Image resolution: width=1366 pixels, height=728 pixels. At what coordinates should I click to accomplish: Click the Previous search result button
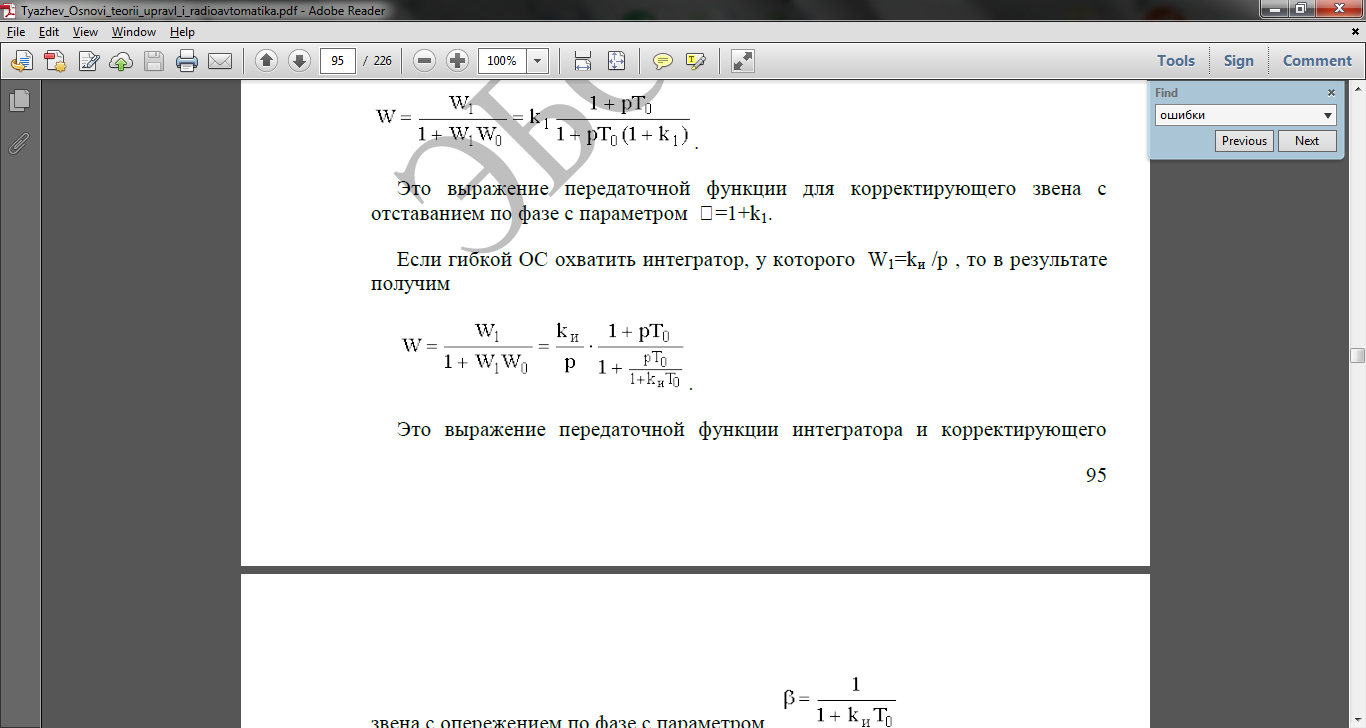[x=1244, y=141]
